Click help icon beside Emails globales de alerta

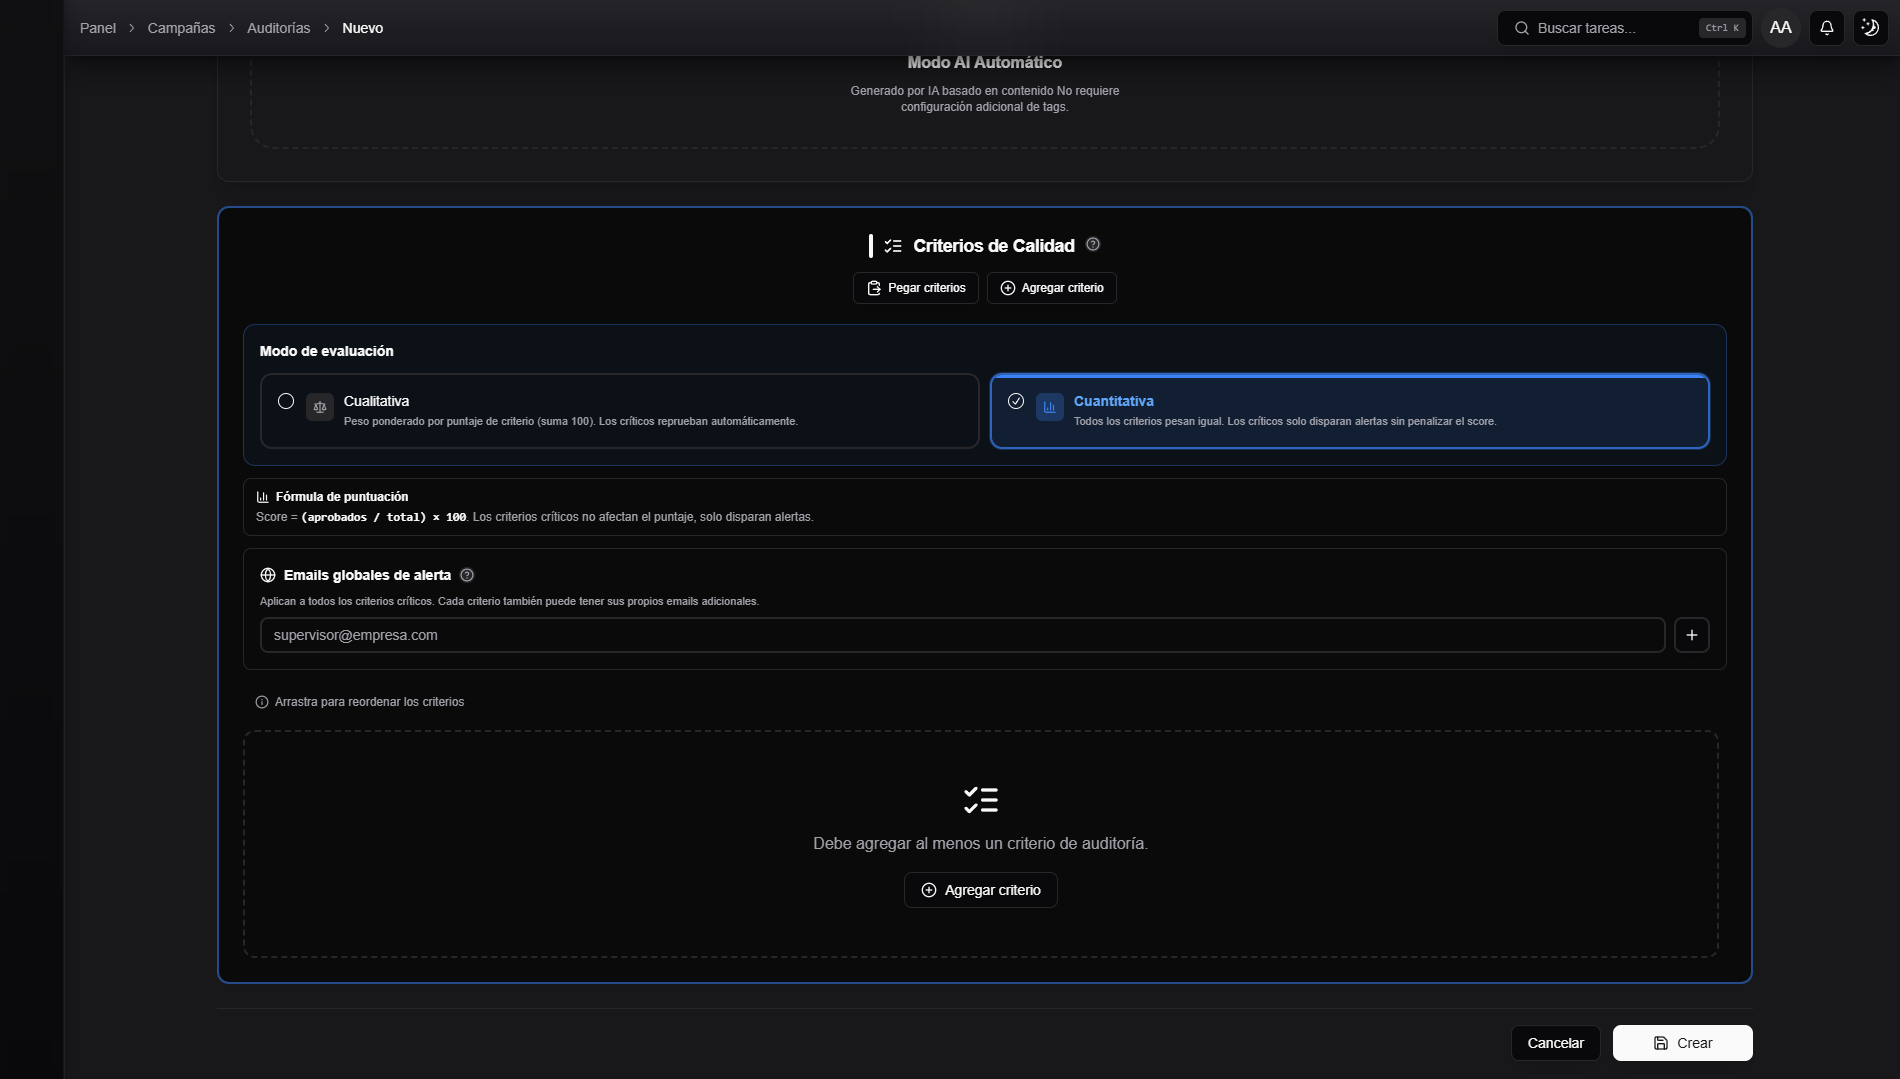point(467,575)
